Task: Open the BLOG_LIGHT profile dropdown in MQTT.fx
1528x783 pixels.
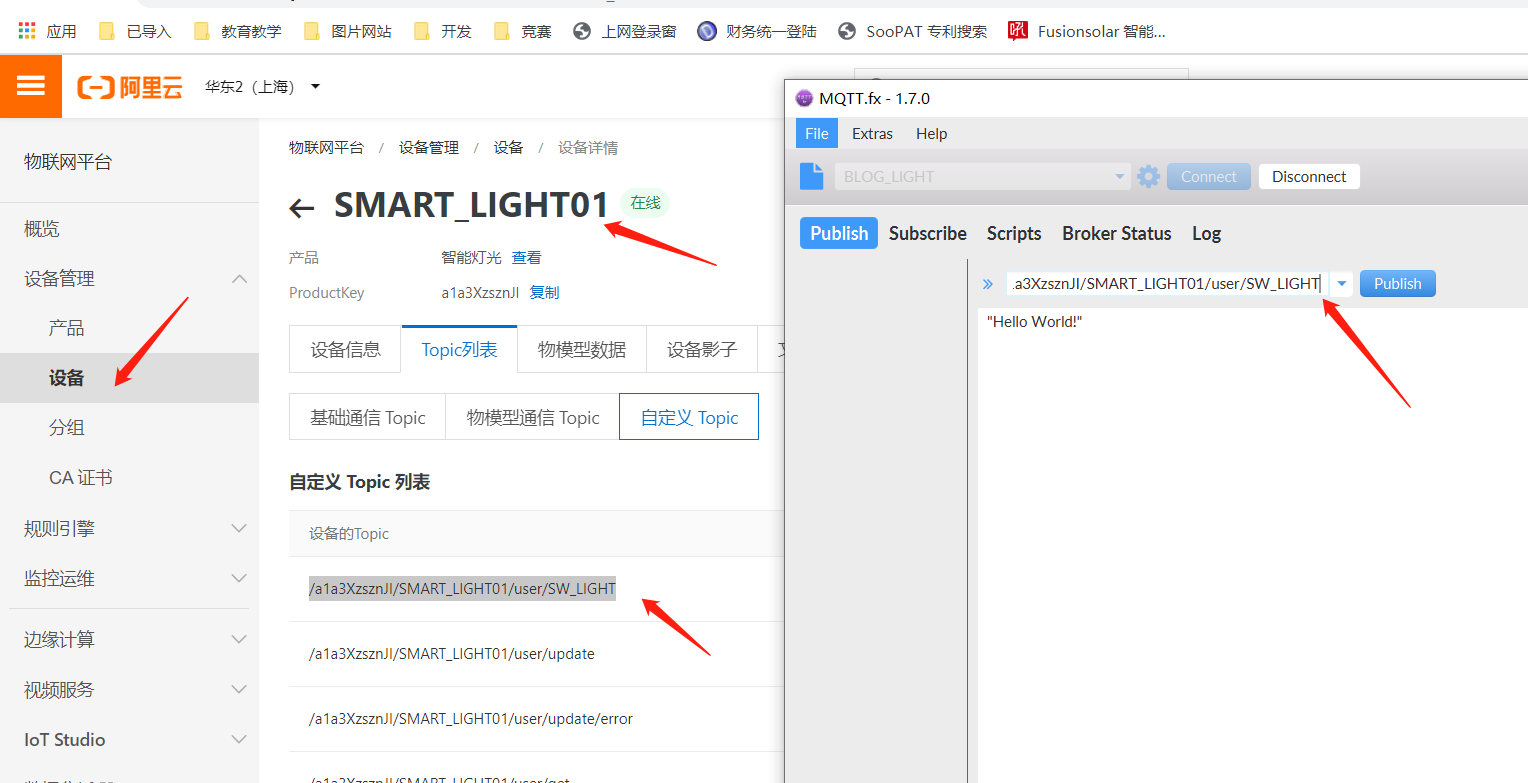Action: (982, 176)
